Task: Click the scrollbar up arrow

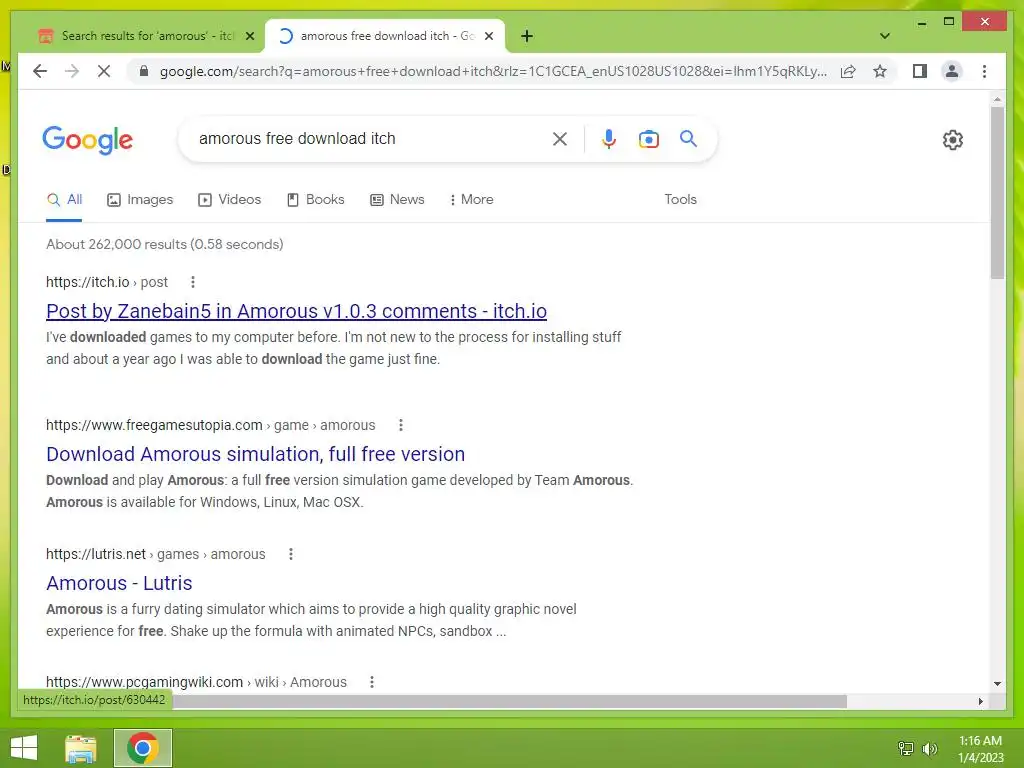Action: (x=997, y=100)
